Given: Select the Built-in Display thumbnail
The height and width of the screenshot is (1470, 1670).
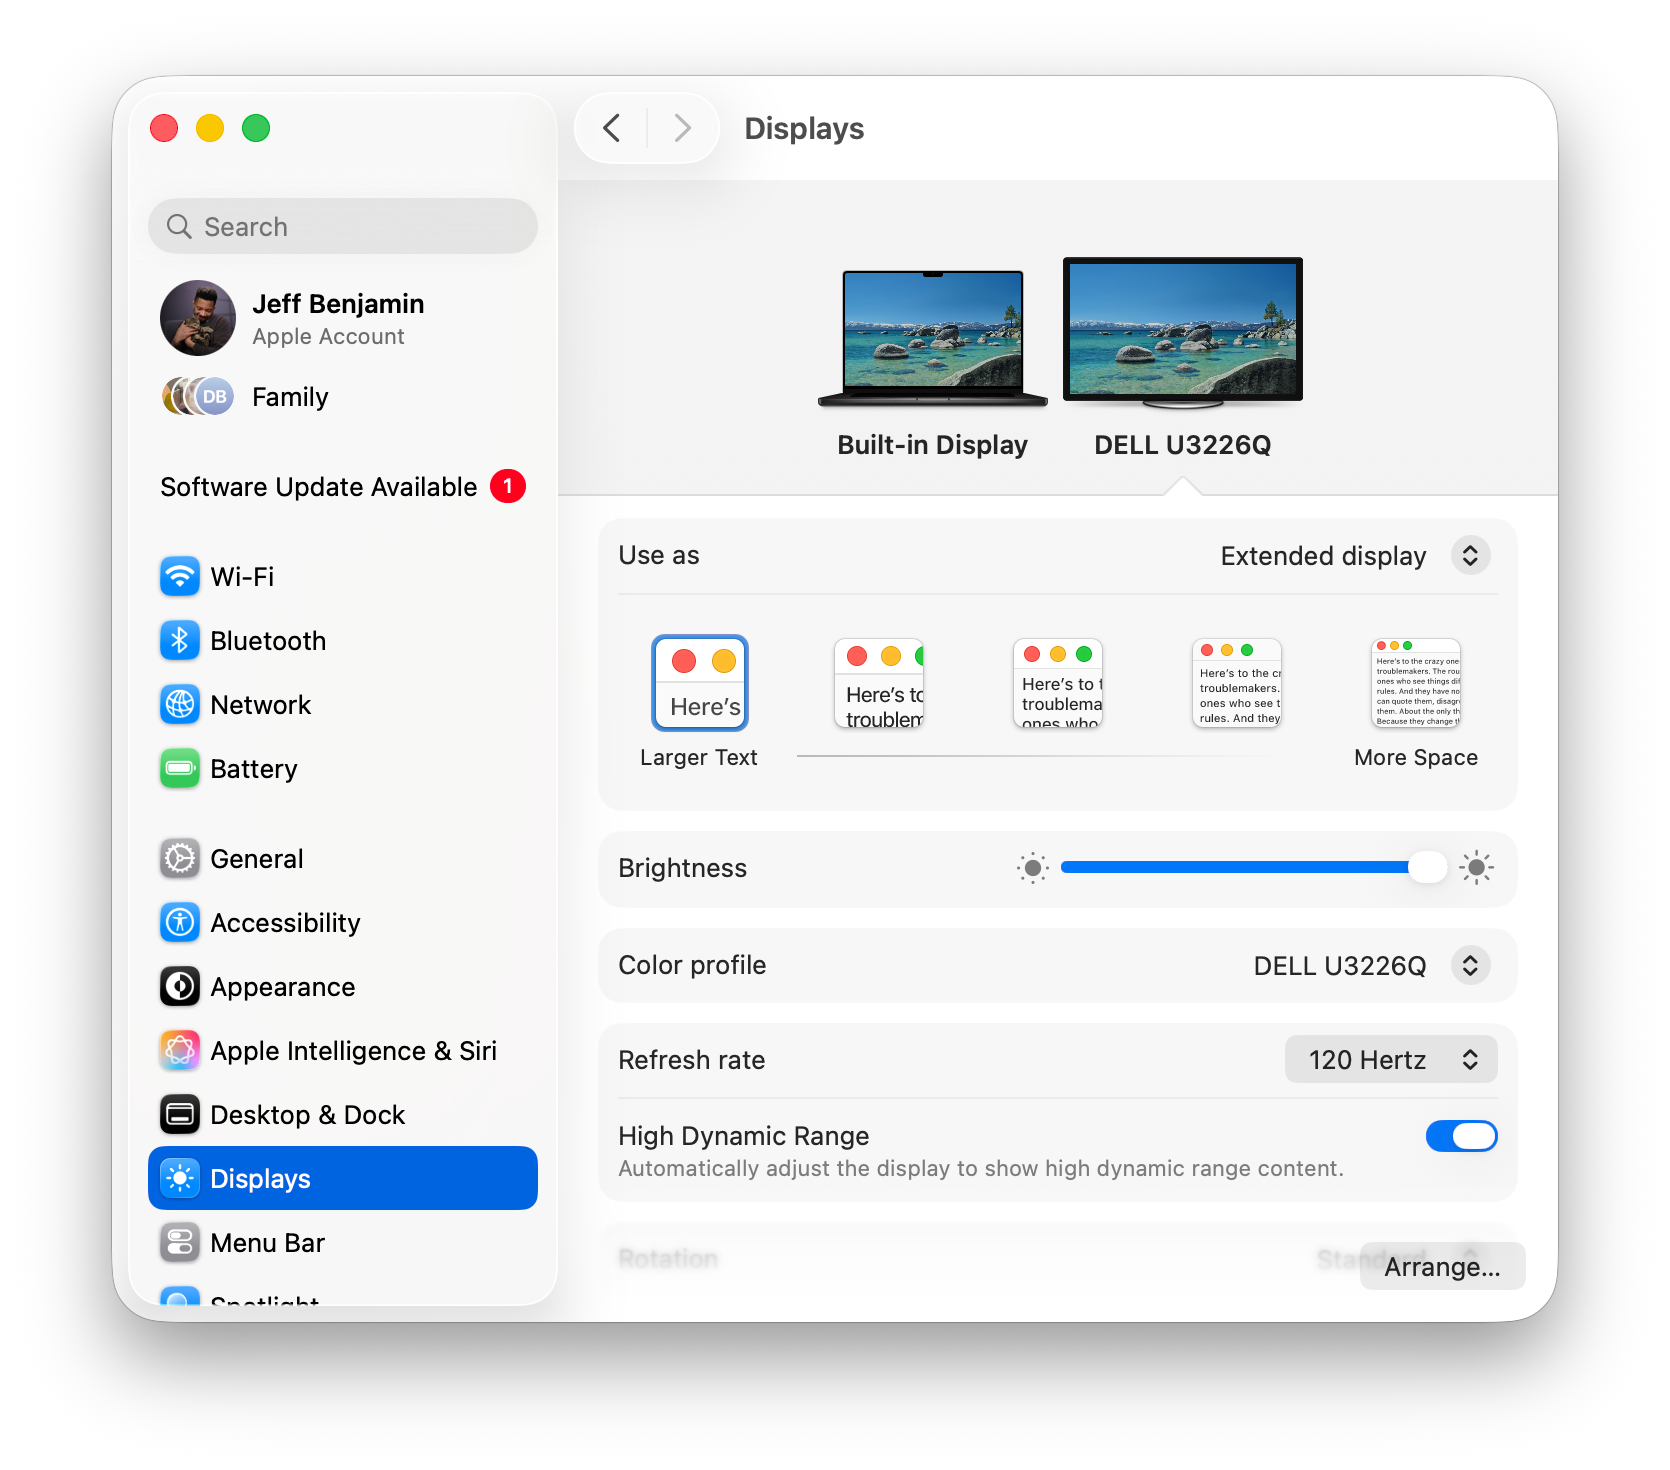Looking at the screenshot, I should 933,337.
